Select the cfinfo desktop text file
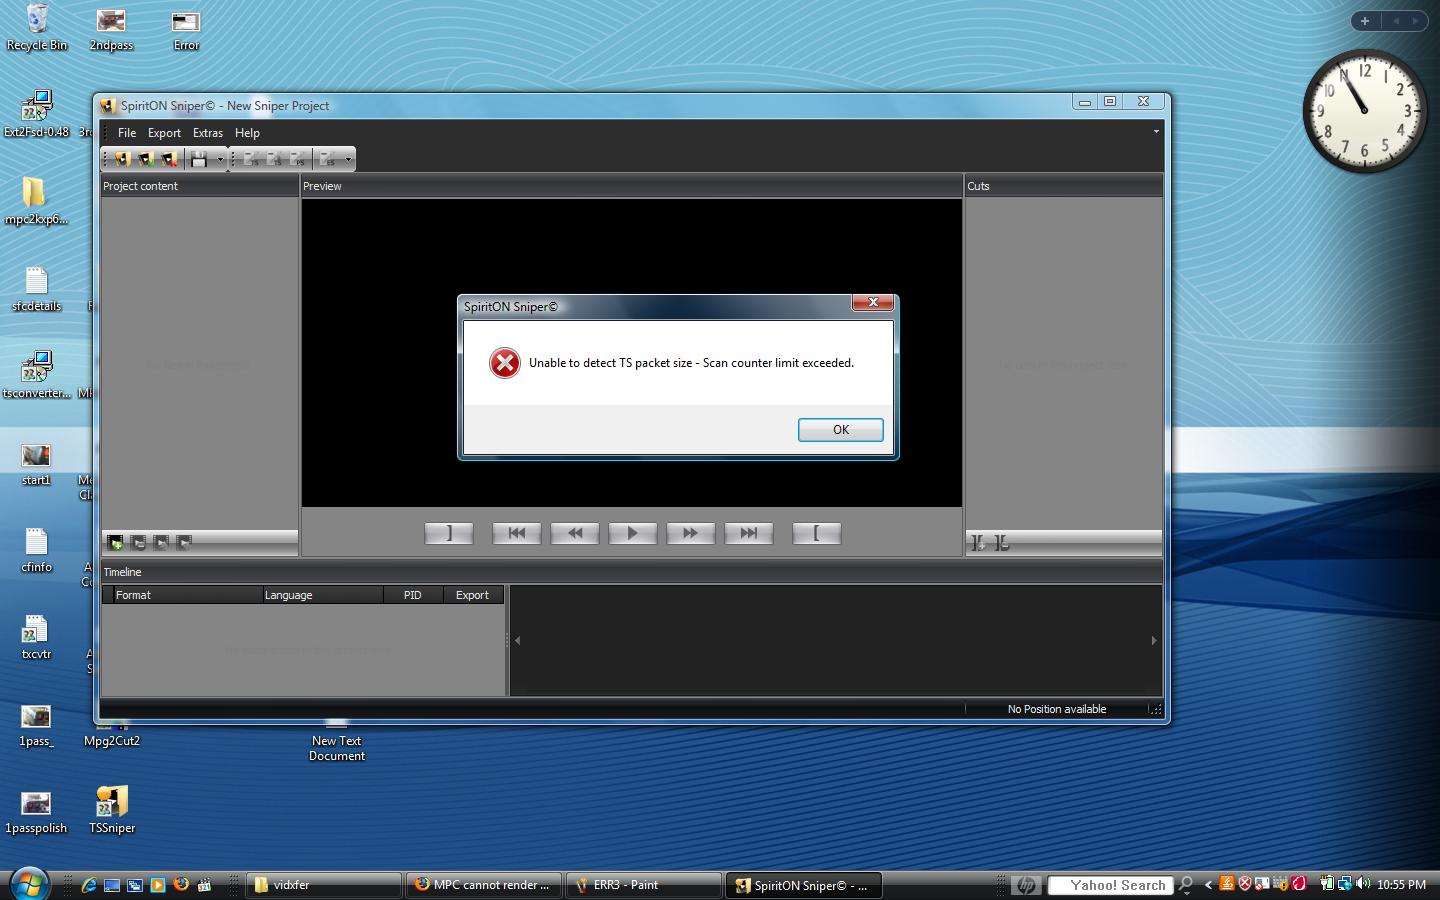Viewport: 1440px width, 900px height. click(x=36, y=550)
